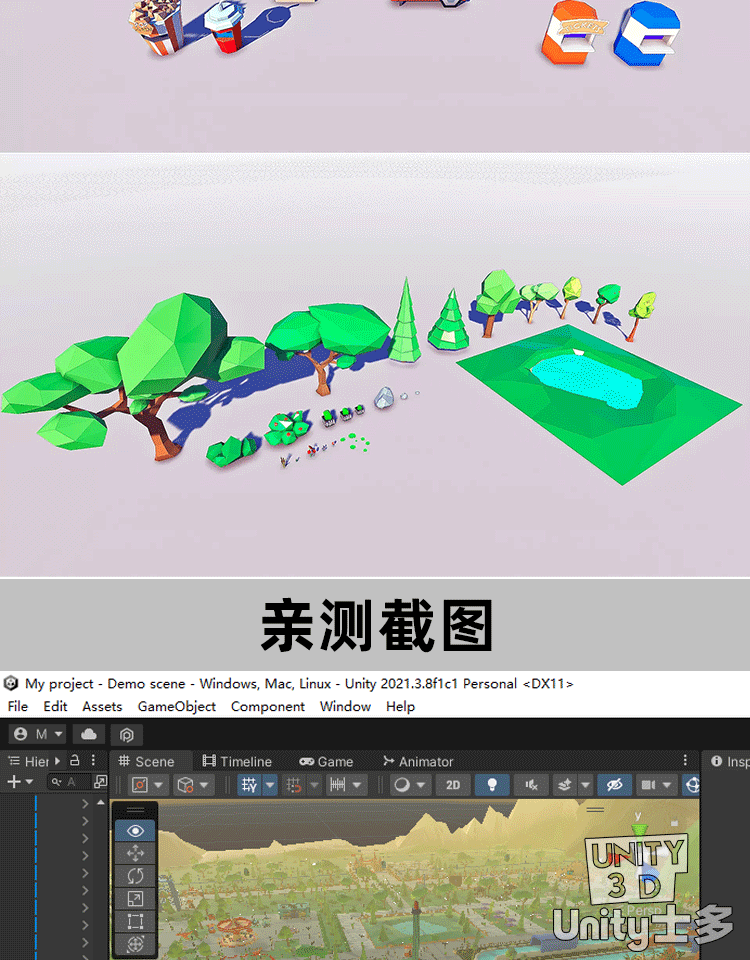Select the View (eye) tool
The width and height of the screenshot is (750, 960).
click(x=136, y=830)
